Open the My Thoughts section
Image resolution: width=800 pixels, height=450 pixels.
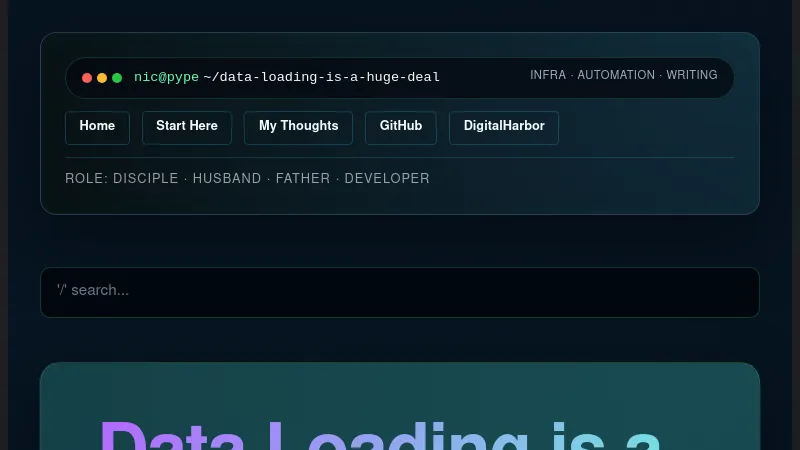[x=298, y=127]
